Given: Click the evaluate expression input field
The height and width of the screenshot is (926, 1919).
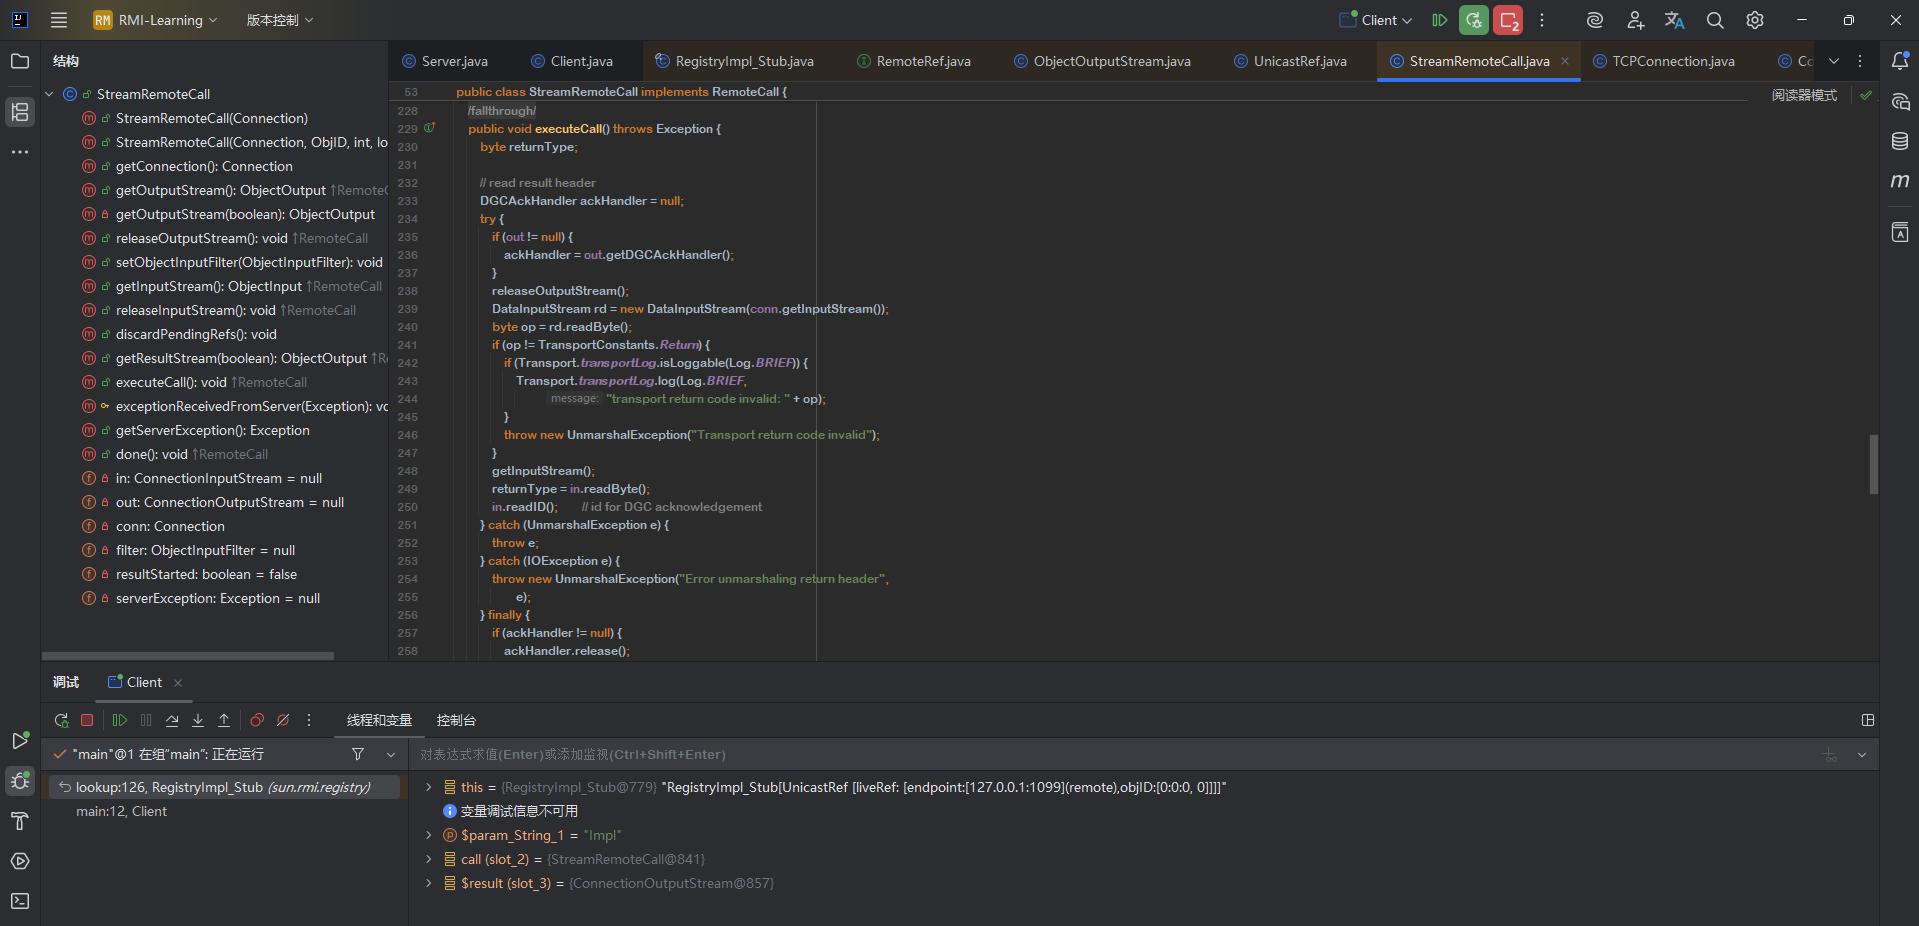Looking at the screenshot, I should (x=1100, y=754).
